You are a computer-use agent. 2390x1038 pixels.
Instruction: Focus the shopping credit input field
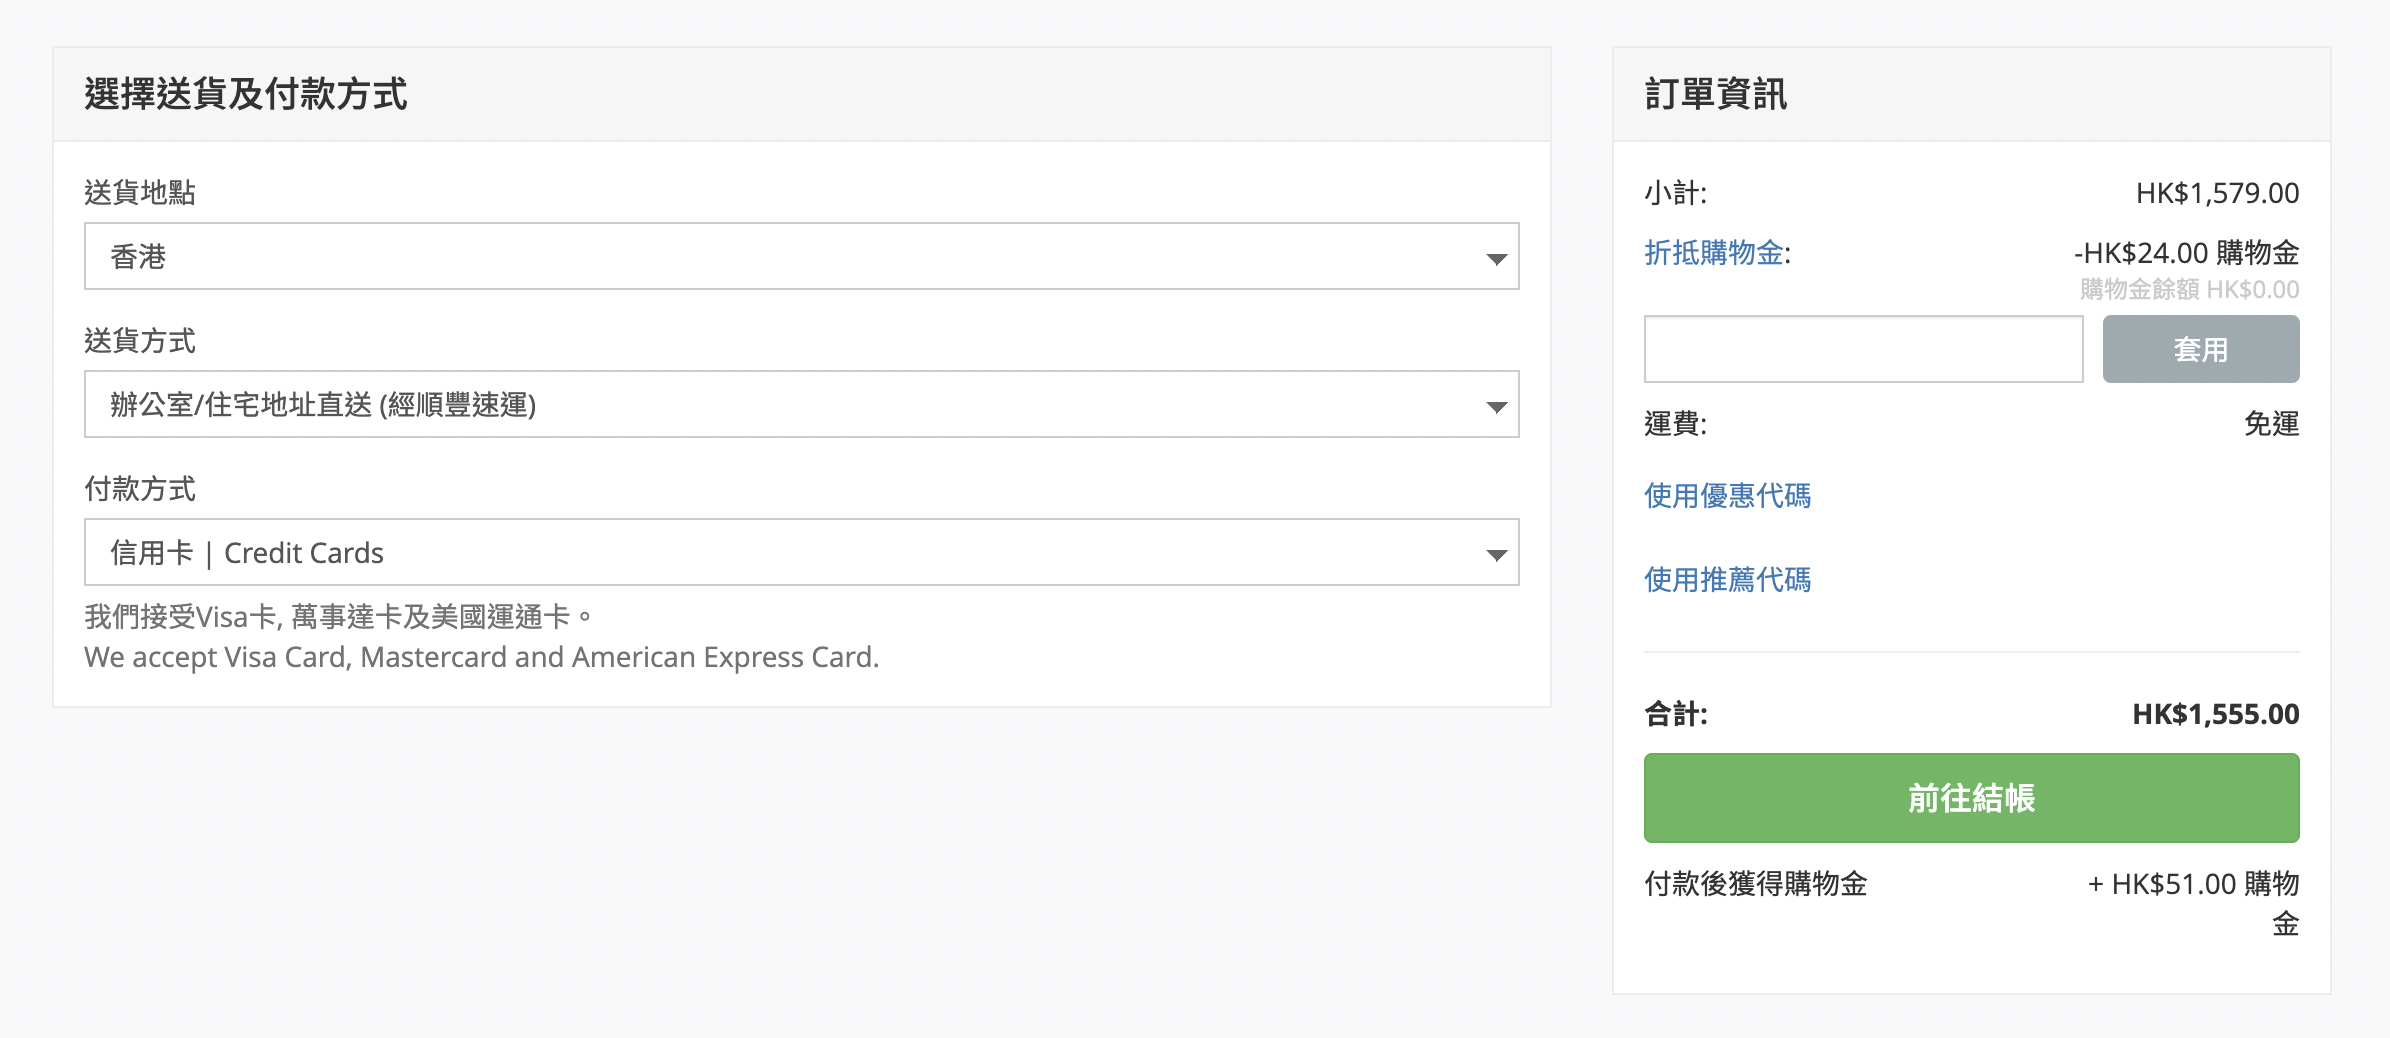click(1863, 349)
